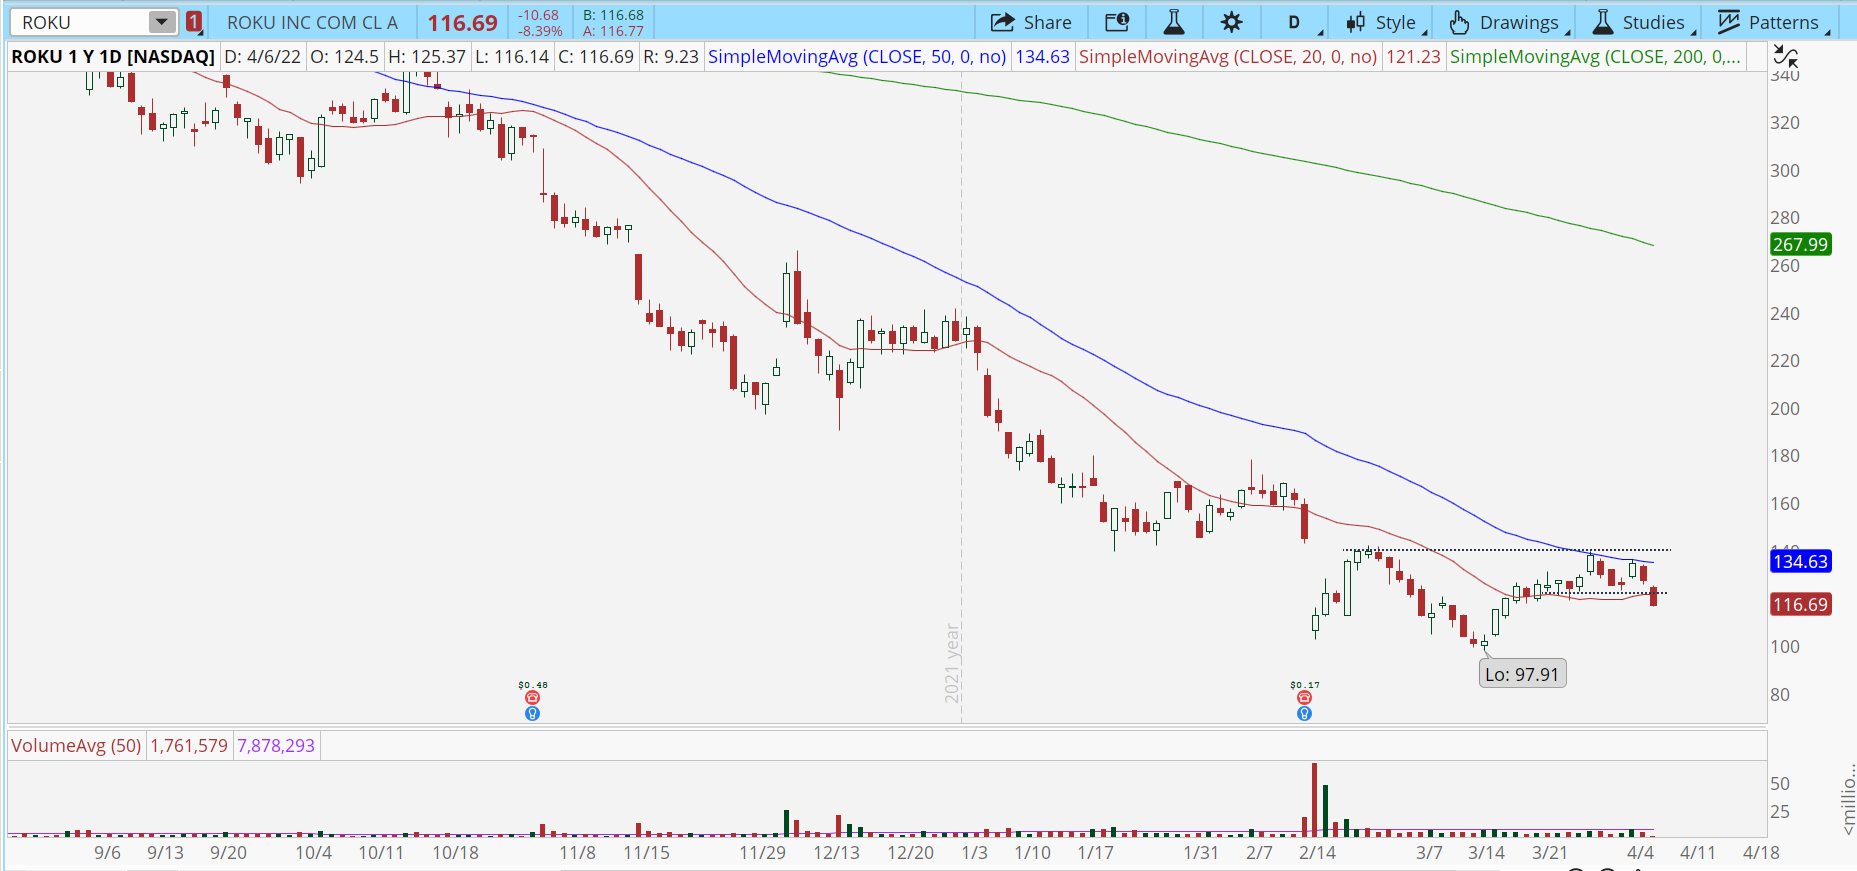This screenshot has width=1857, height=871.
Task: Click the SimpleMovingAvg (CLOSE, 200) study label
Action: click(x=1596, y=57)
